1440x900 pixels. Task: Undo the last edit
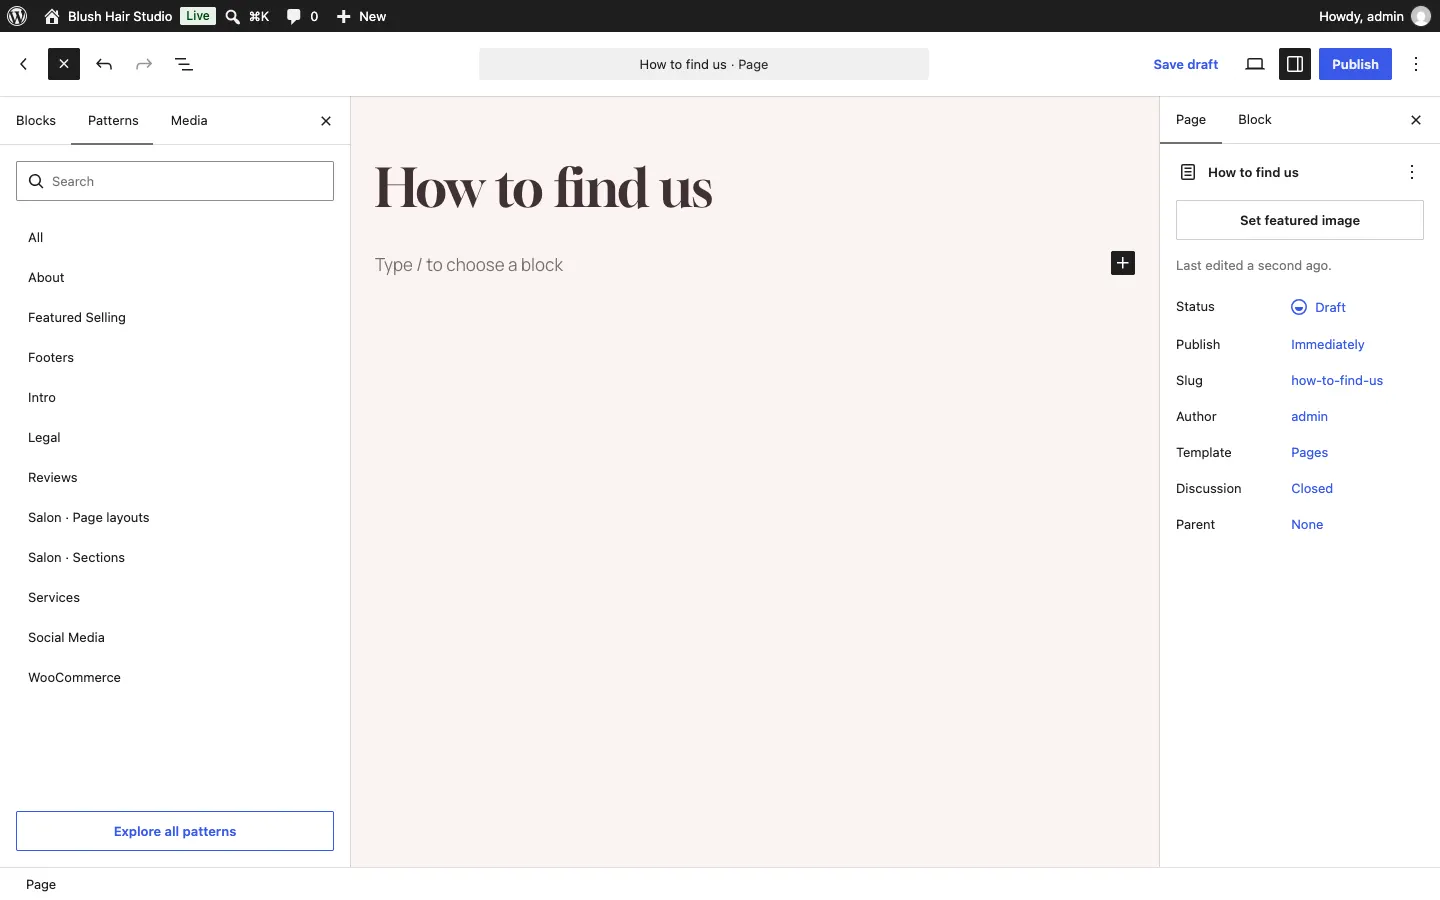(x=104, y=64)
